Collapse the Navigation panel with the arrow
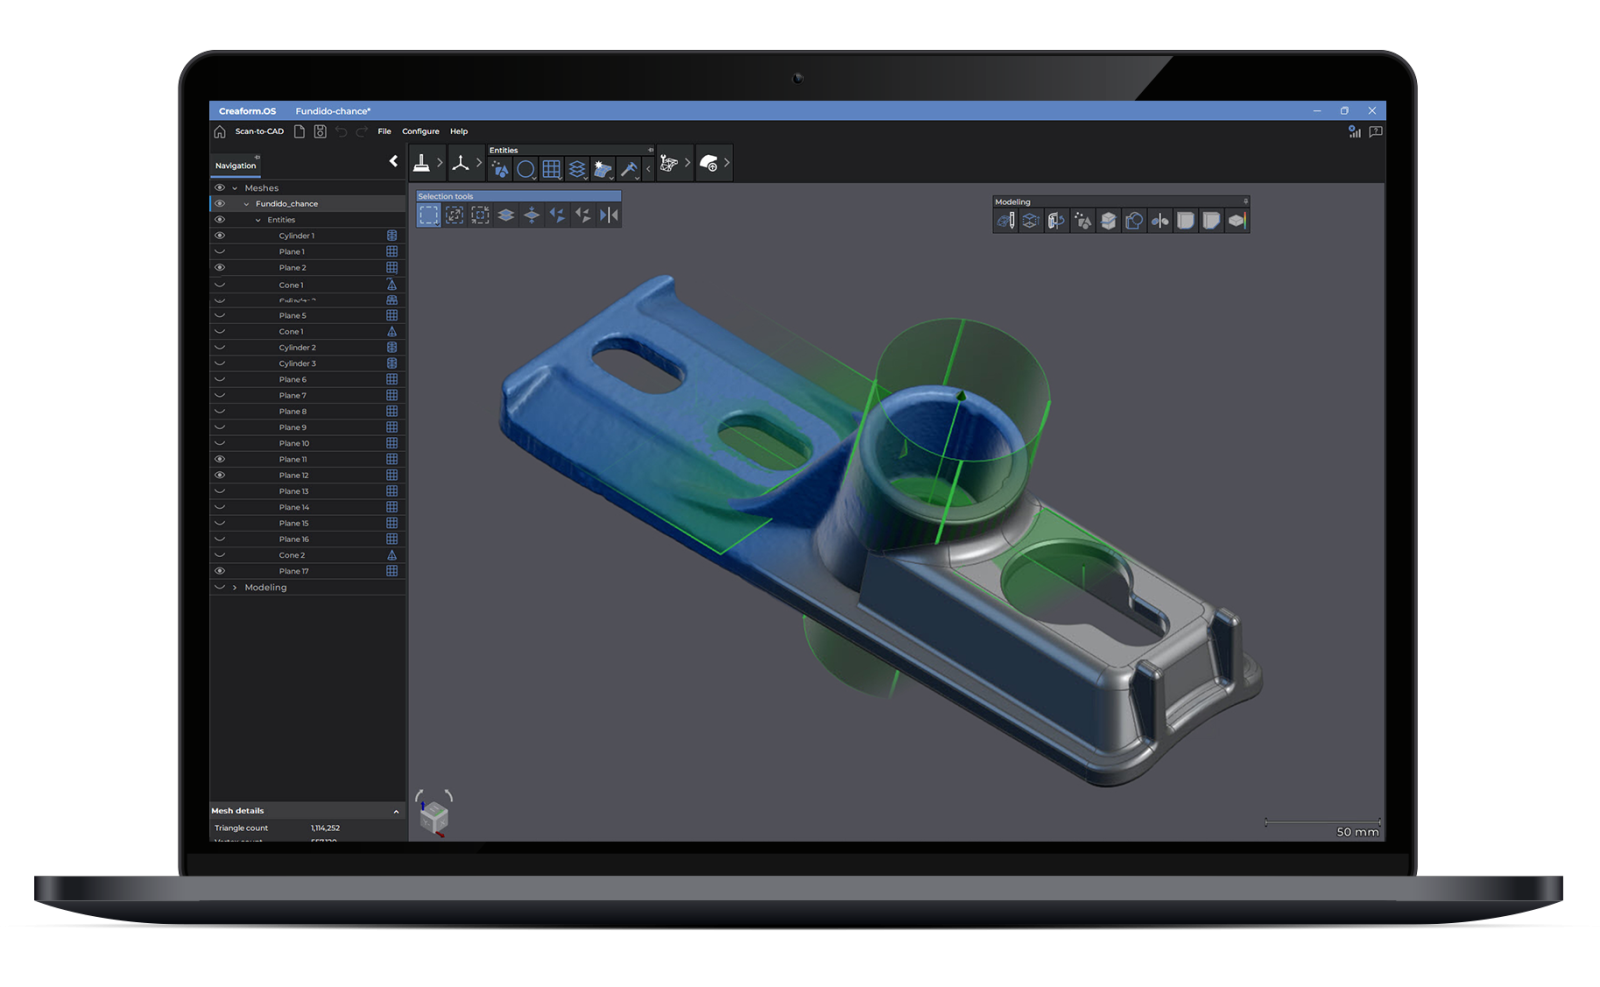This screenshot has height=987, width=1600. tap(393, 161)
